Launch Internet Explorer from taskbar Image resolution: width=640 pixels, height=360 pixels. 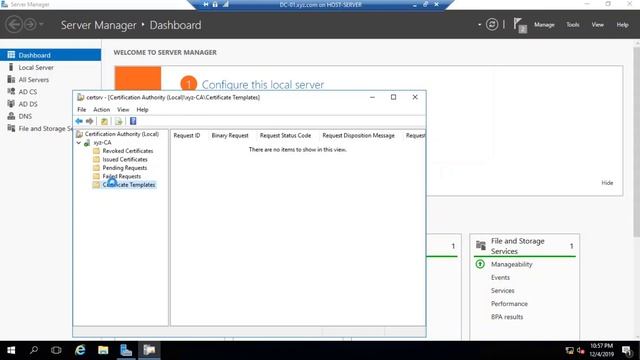tap(80, 350)
